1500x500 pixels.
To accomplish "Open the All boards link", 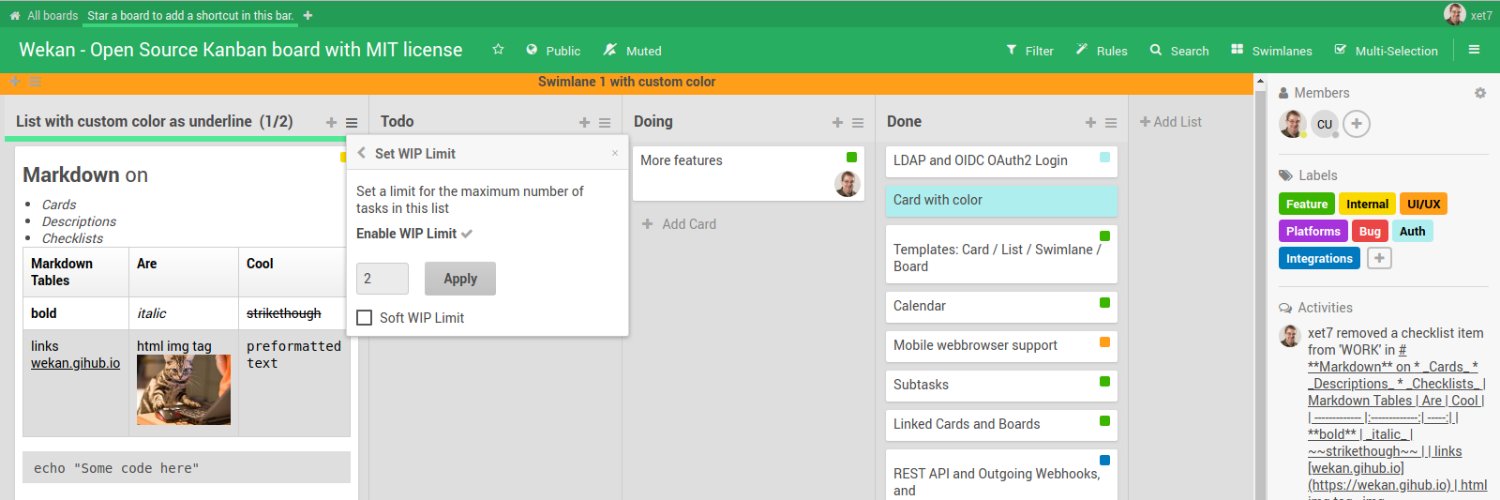I will [53, 15].
